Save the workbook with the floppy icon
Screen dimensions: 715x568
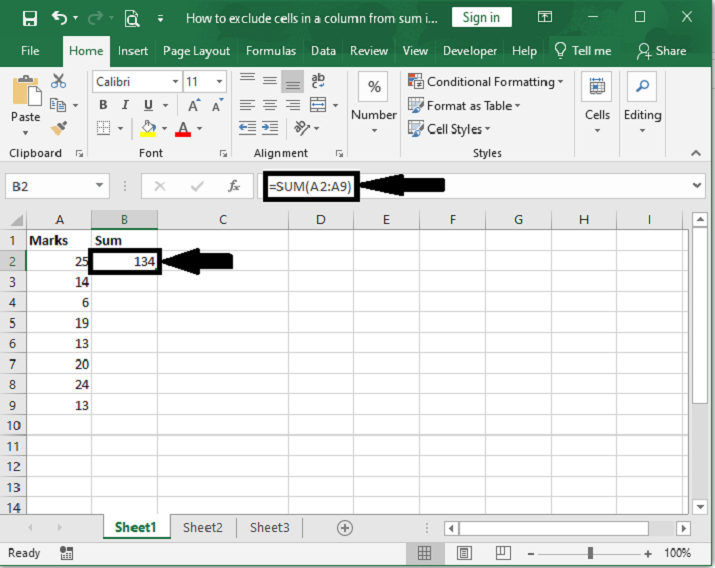pyautogui.click(x=30, y=18)
